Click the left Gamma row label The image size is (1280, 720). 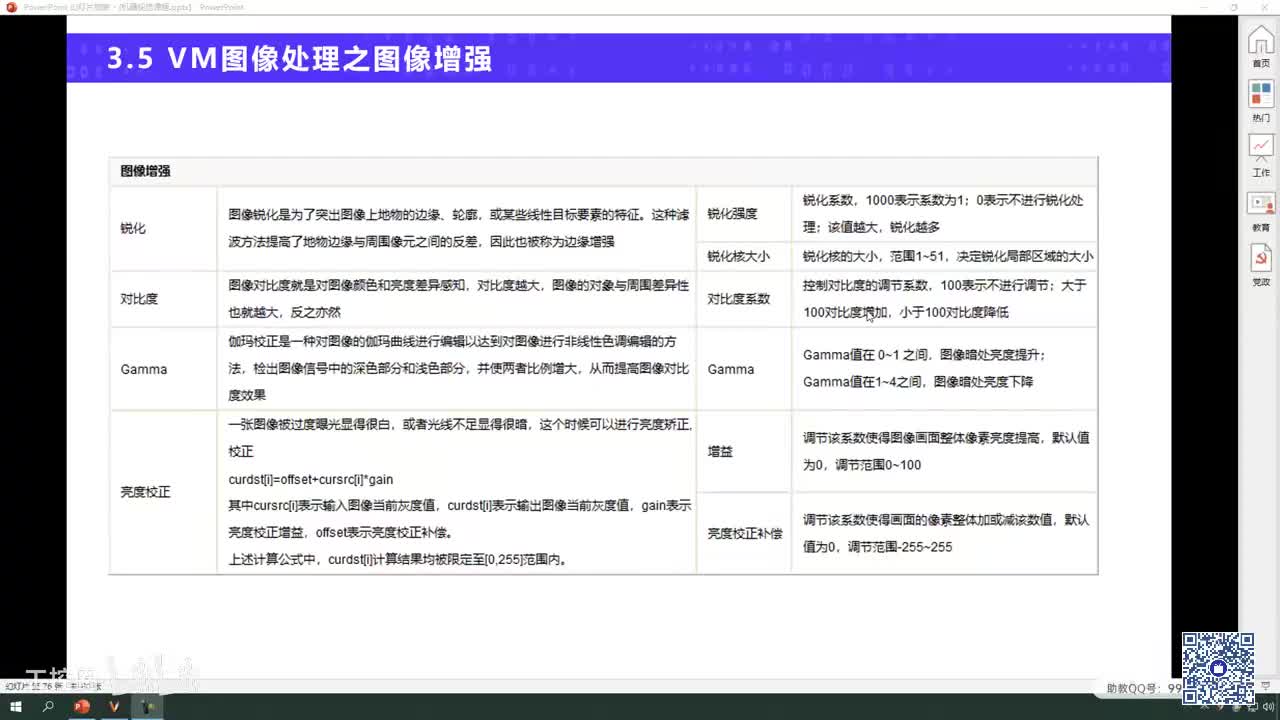pyautogui.click(x=144, y=369)
